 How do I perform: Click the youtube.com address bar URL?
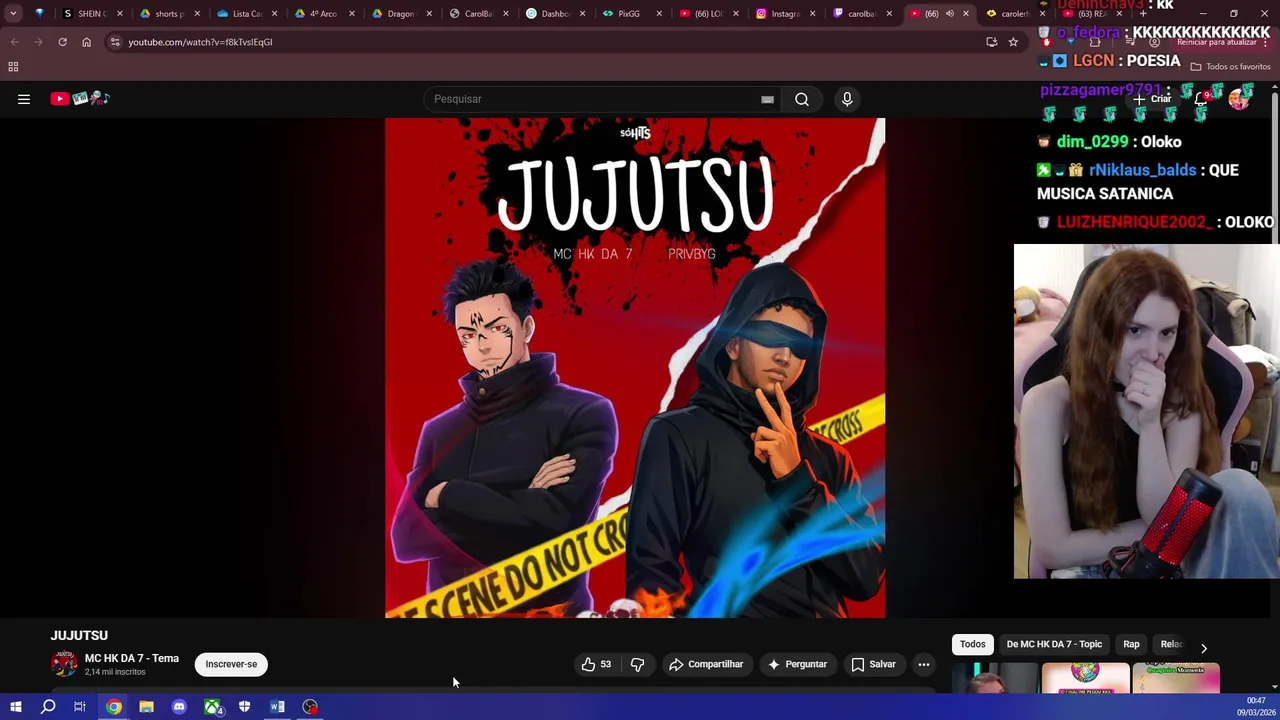coord(200,42)
